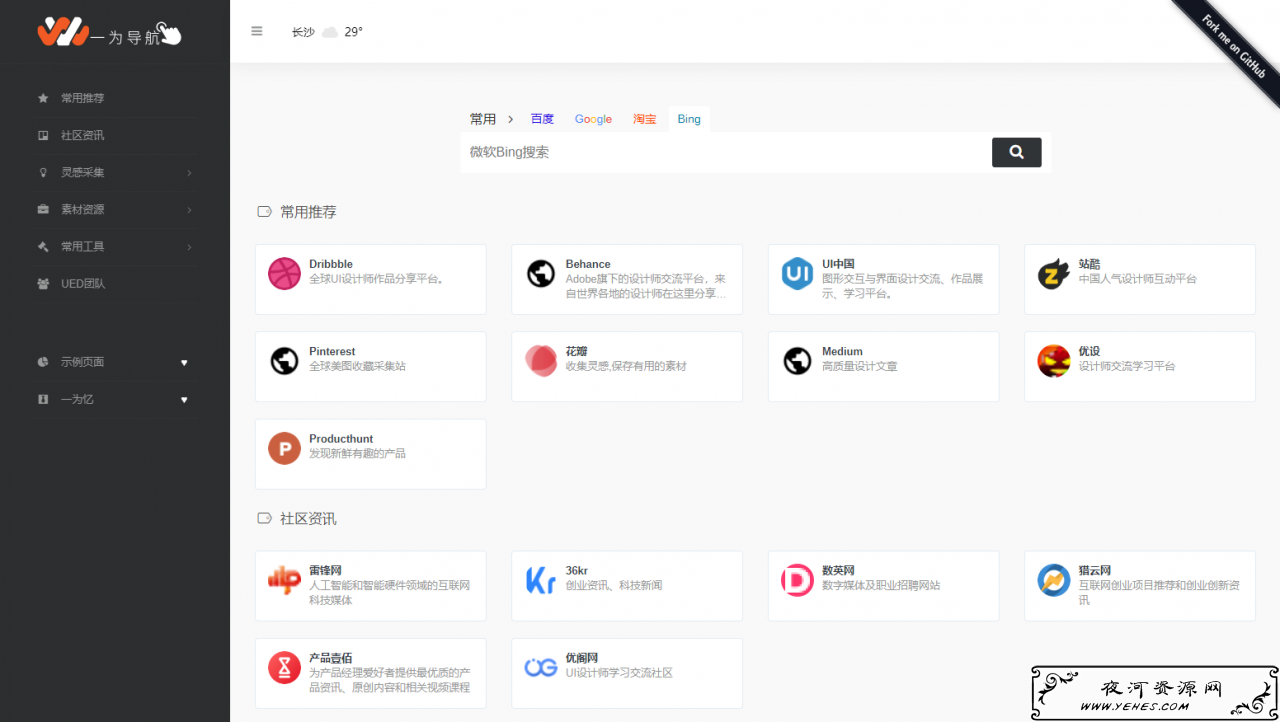1280x722 pixels.
Task: Click the 一为导航 logo
Action: click(110, 32)
